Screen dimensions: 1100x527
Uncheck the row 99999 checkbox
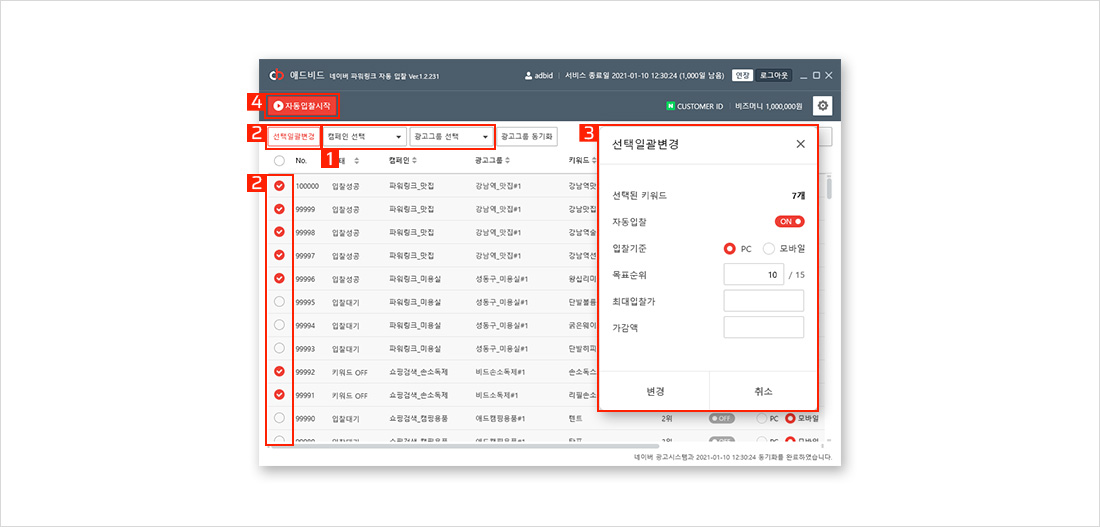pyautogui.click(x=279, y=209)
